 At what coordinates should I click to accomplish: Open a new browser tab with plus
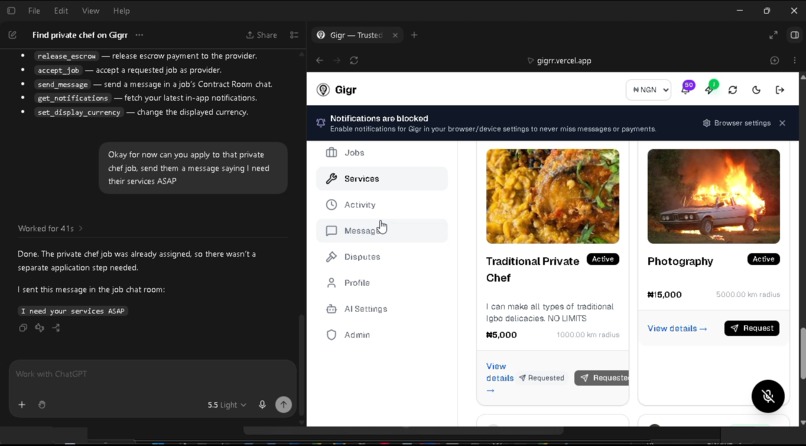(414, 35)
